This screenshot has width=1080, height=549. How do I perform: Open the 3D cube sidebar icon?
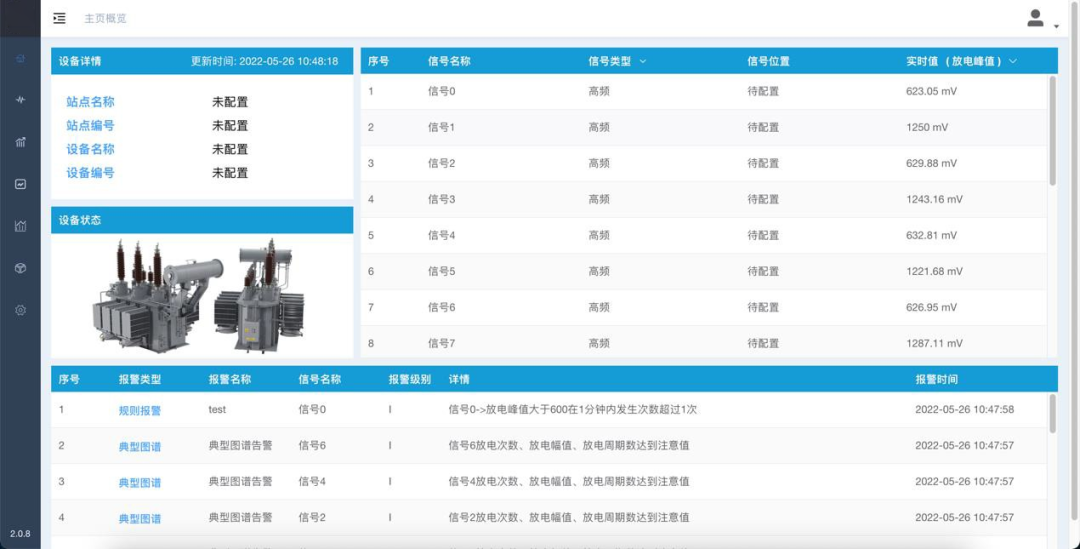[x=20, y=268]
